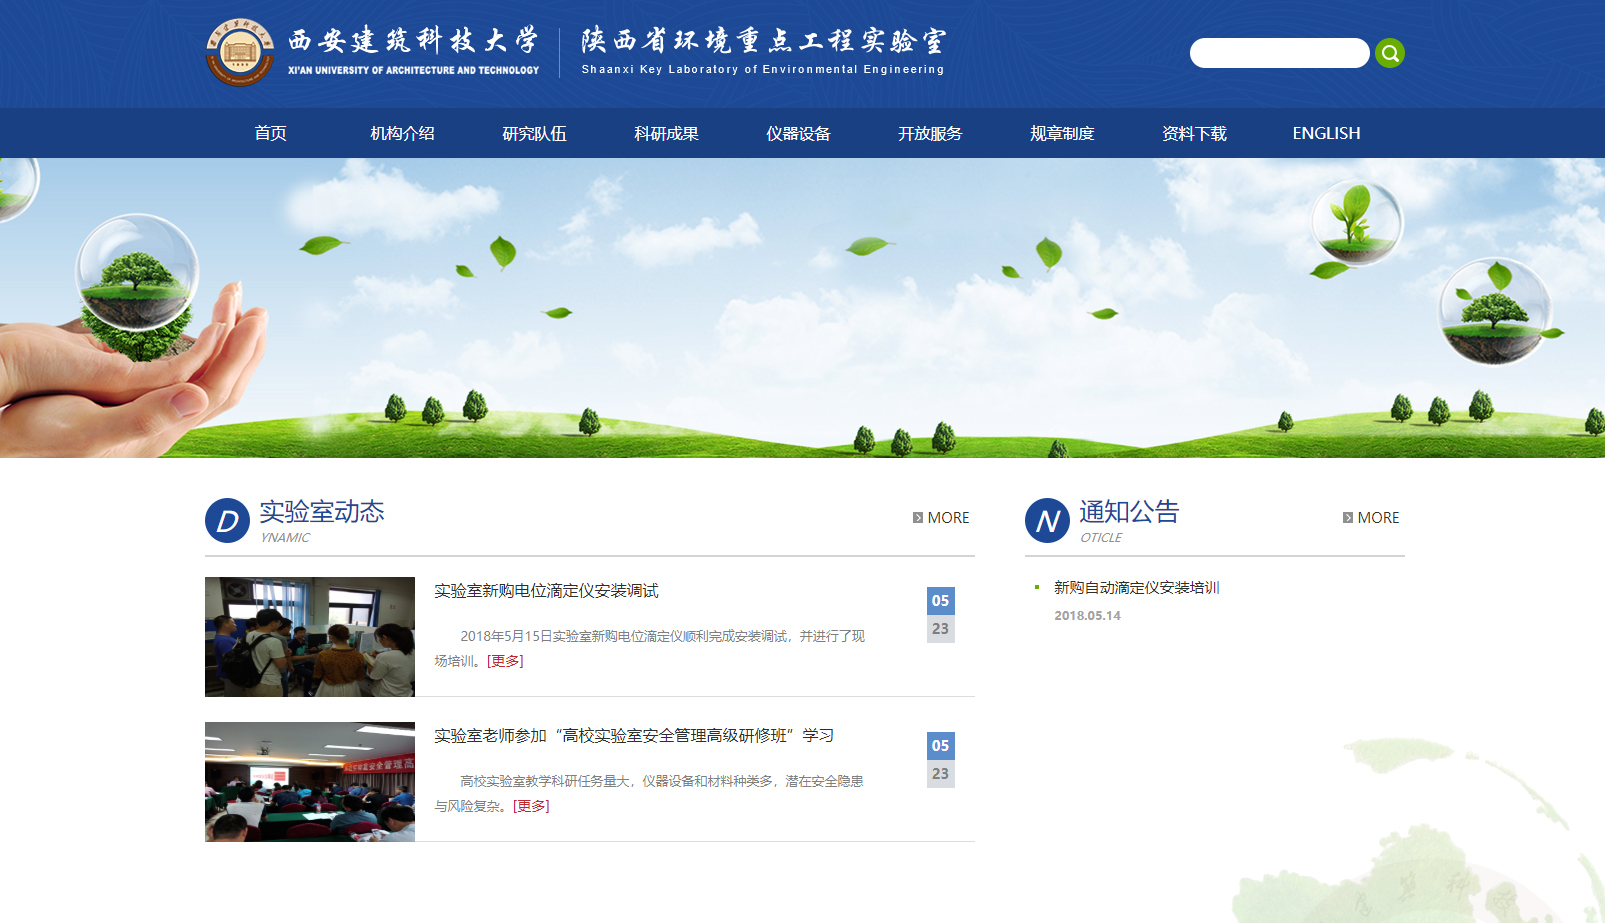This screenshot has height=923, width=1605.
Task: Click the 实验室动态 section heading
Action: click(322, 512)
